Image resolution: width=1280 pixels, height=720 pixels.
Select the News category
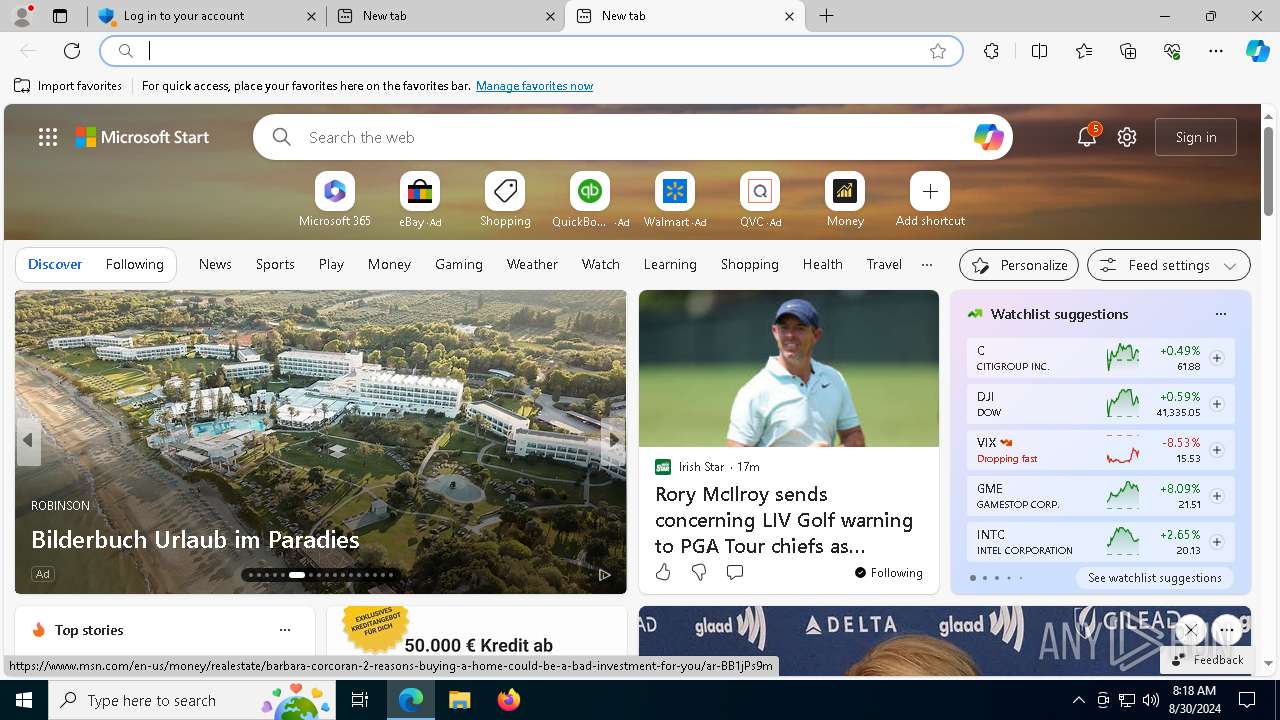pos(215,264)
